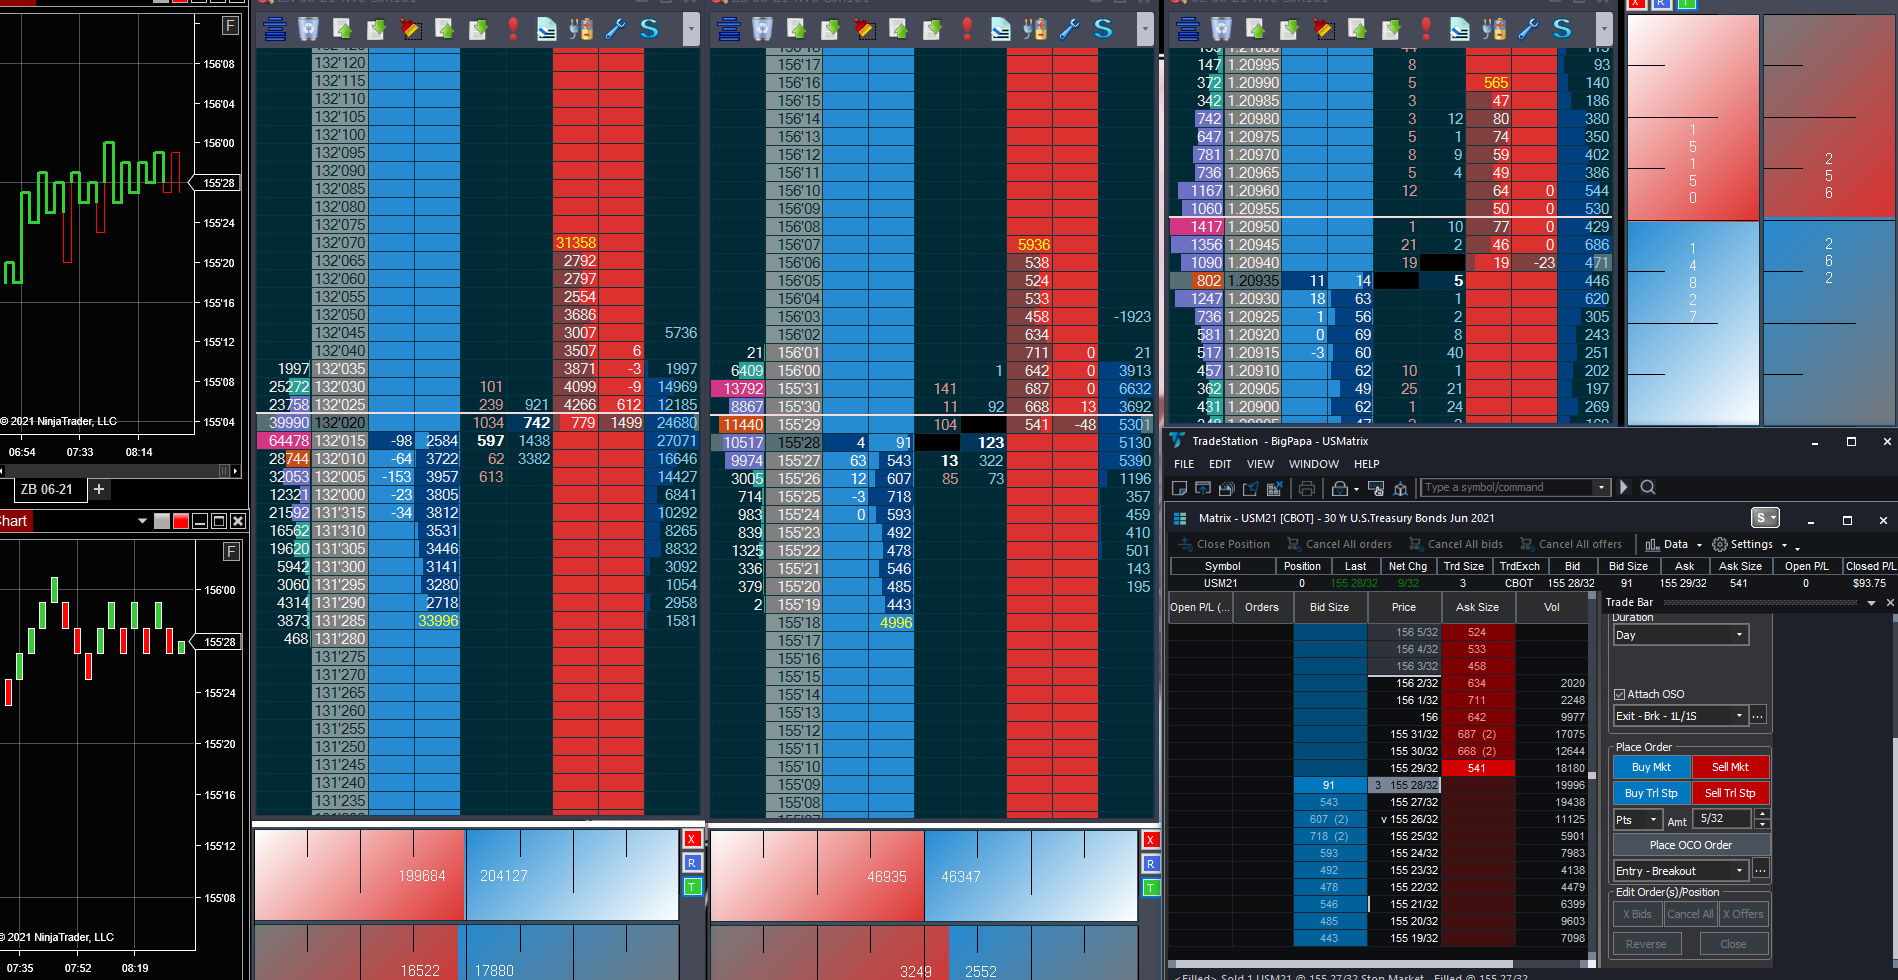Open the HELP menu in TradeStation
Screen dimensions: 1898x980
click(1367, 464)
